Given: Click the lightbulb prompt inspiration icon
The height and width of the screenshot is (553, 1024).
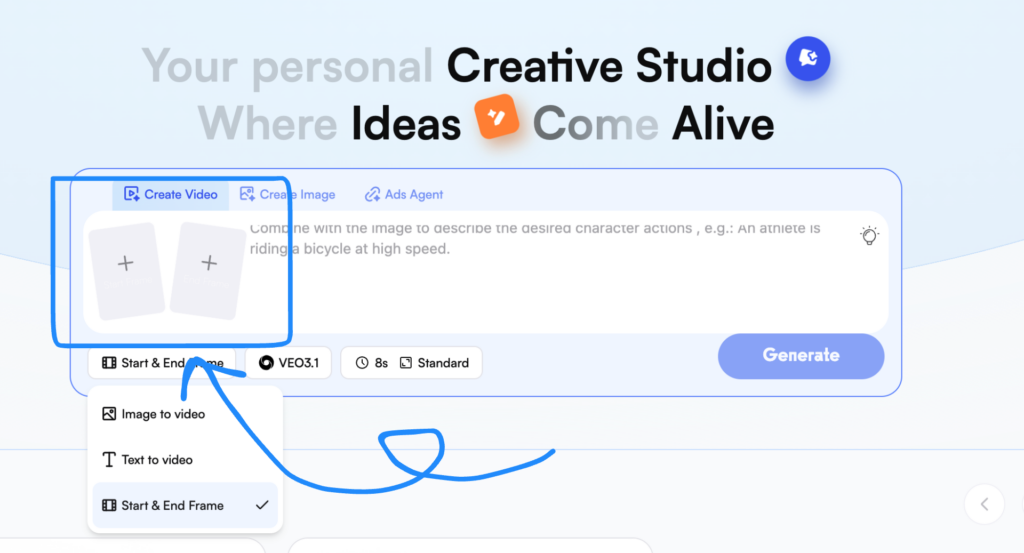Looking at the screenshot, I should click(869, 236).
